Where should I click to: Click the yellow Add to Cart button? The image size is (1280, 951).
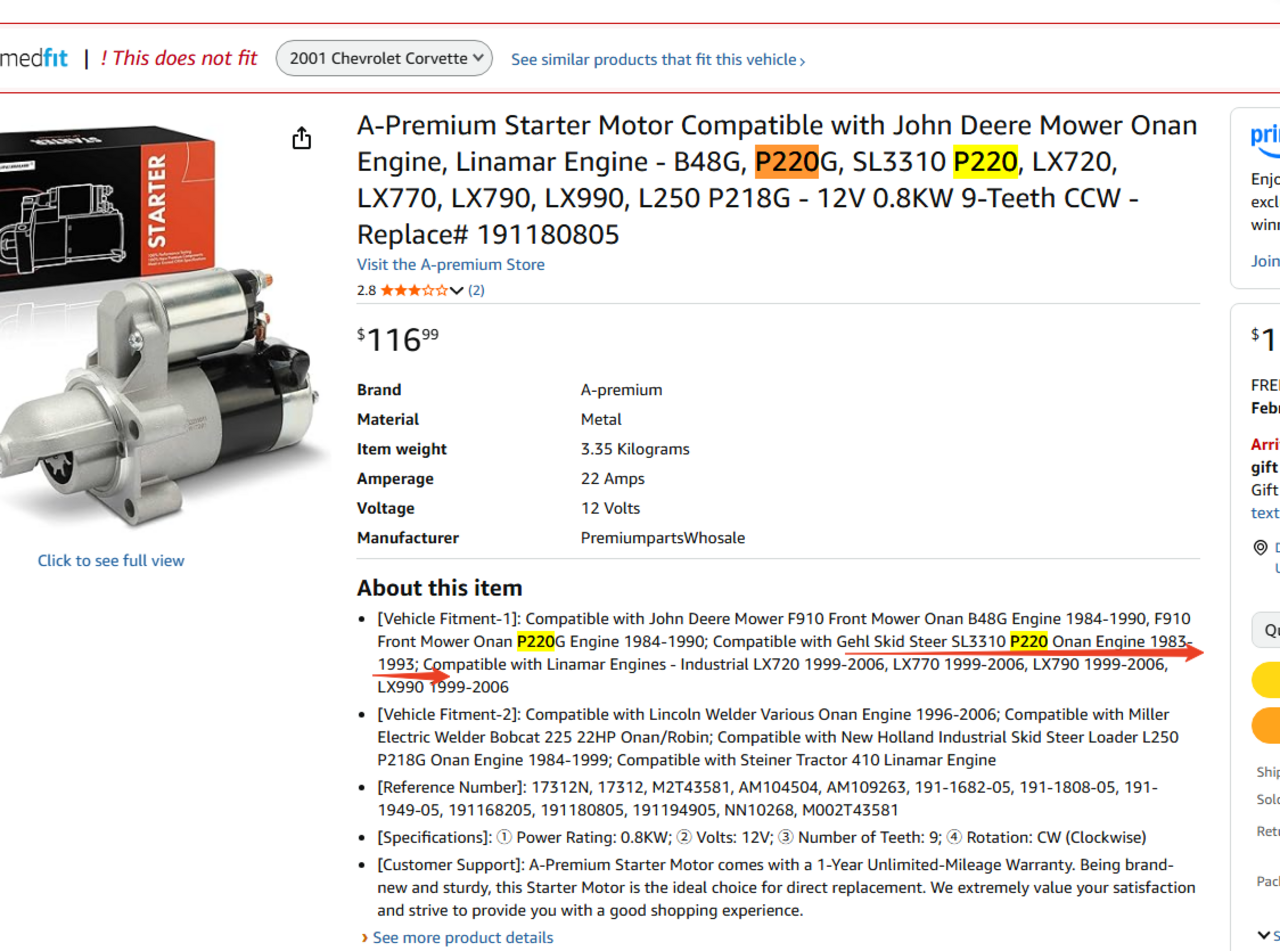click(1266, 679)
